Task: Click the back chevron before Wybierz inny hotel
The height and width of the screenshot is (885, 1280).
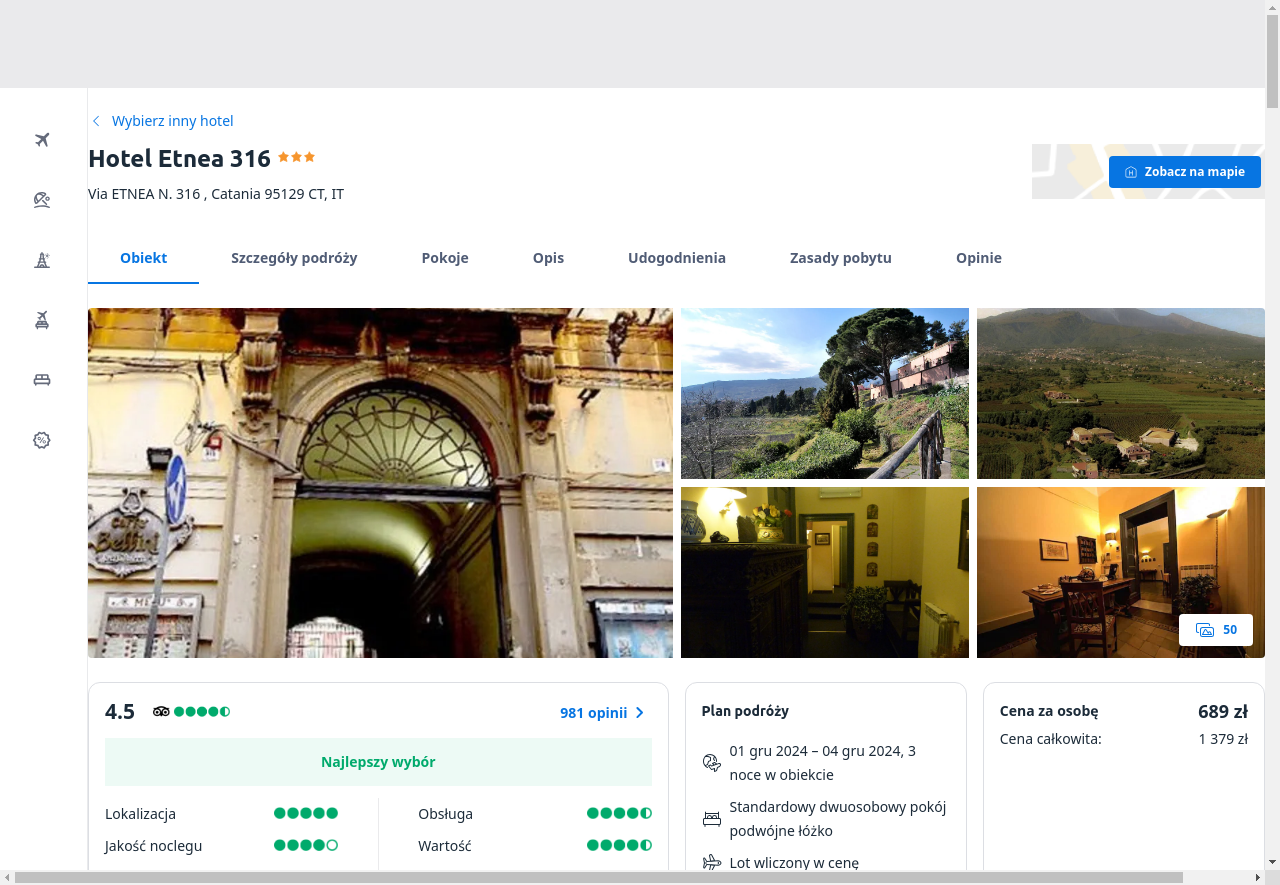Action: [96, 121]
